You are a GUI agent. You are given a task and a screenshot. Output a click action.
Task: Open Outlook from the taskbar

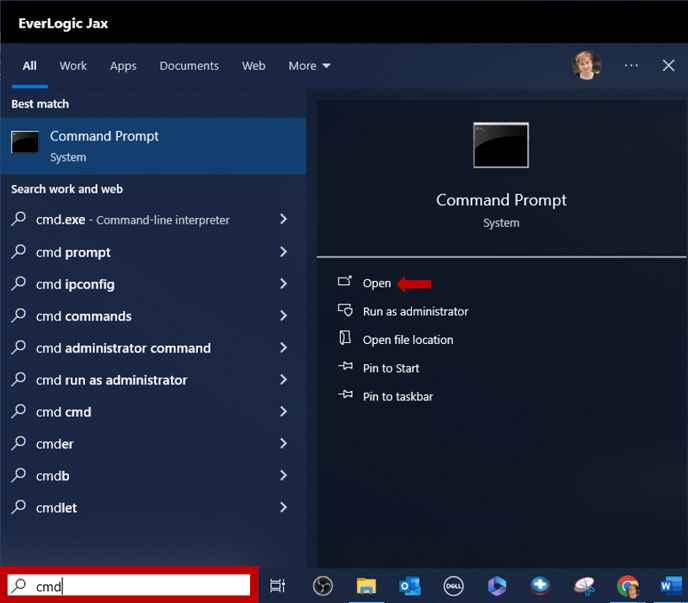410,585
